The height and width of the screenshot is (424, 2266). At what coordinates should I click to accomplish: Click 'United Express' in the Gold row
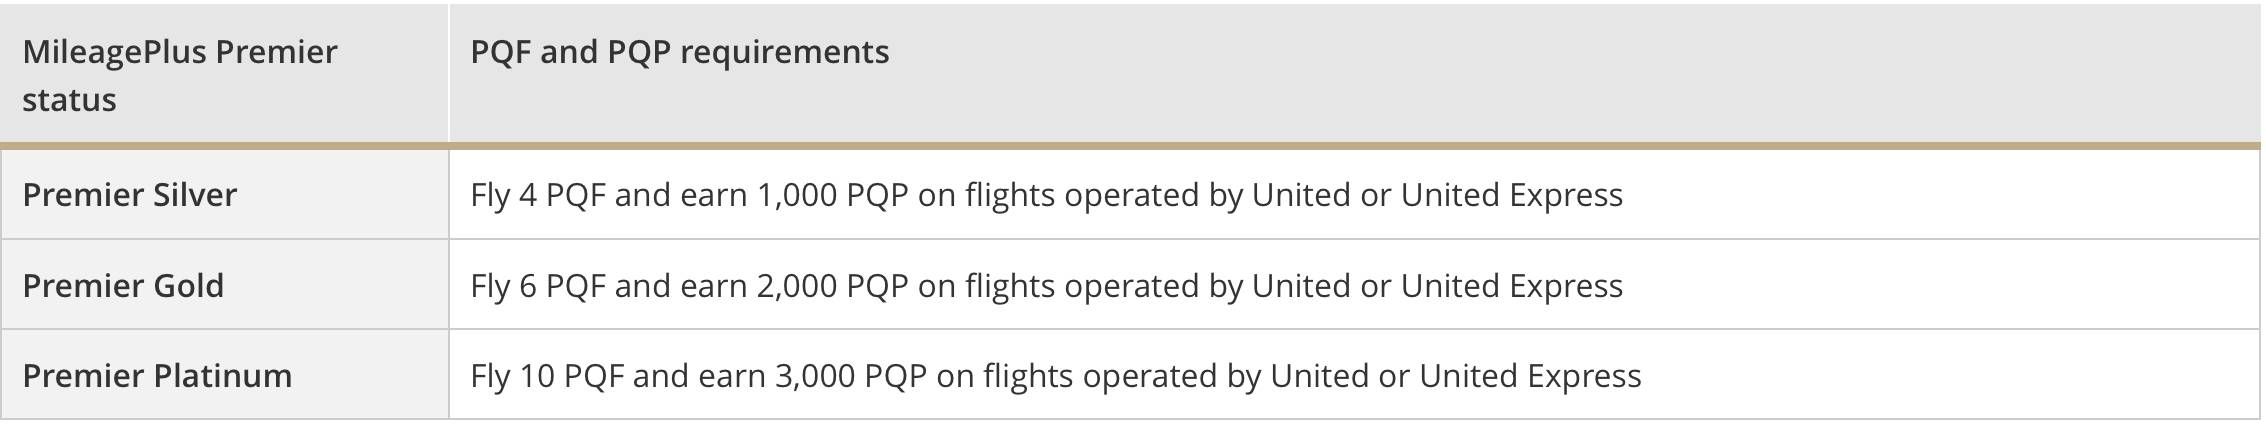point(1511,286)
